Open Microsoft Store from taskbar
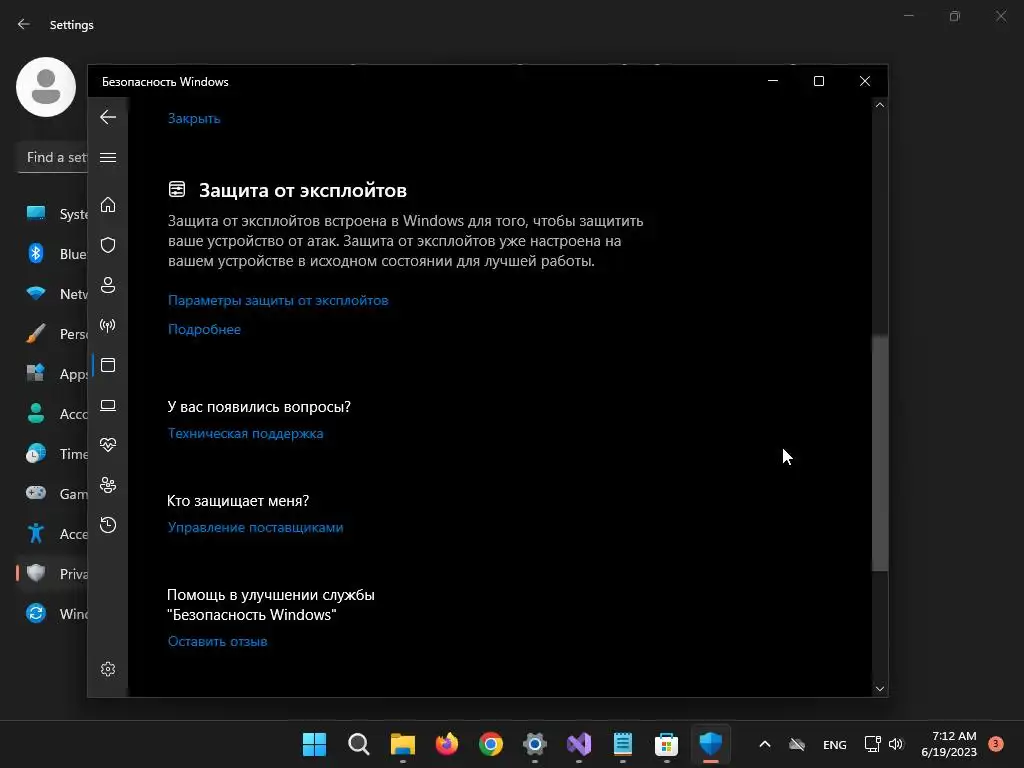This screenshot has width=1024, height=768. click(667, 744)
